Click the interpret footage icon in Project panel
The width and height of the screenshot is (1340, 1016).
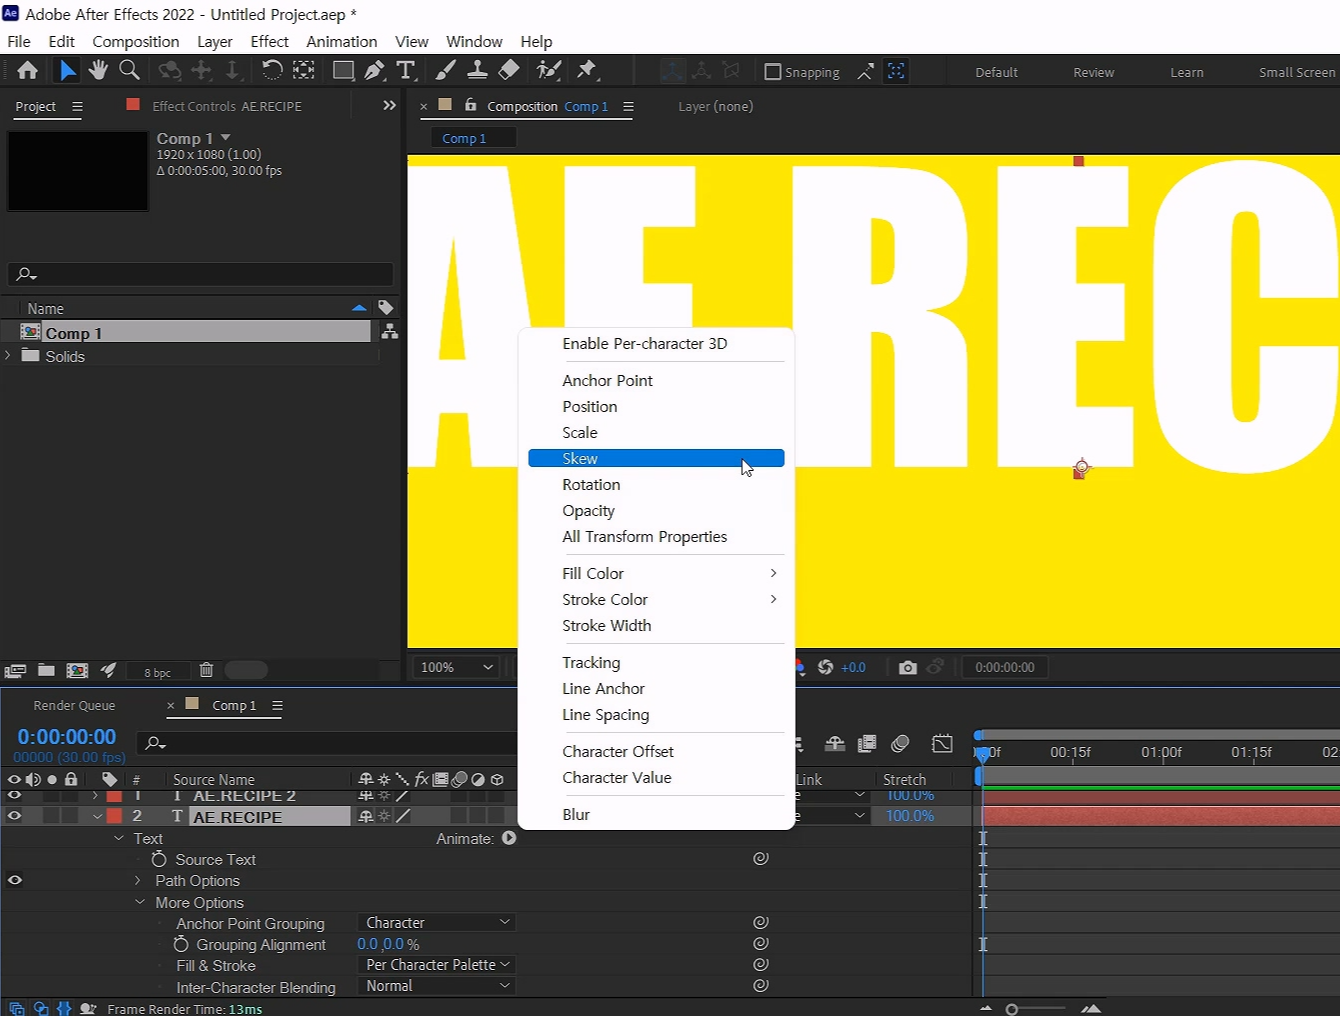pyautogui.click(x=15, y=670)
